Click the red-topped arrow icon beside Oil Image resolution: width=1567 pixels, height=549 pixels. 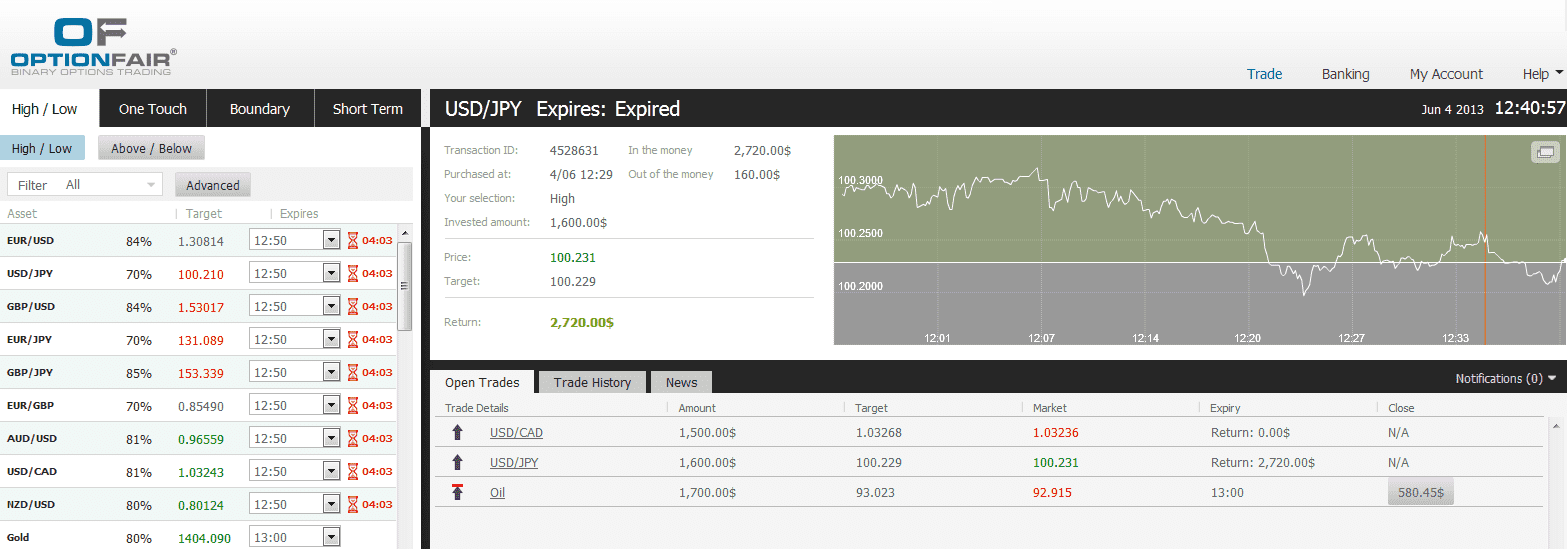click(458, 492)
